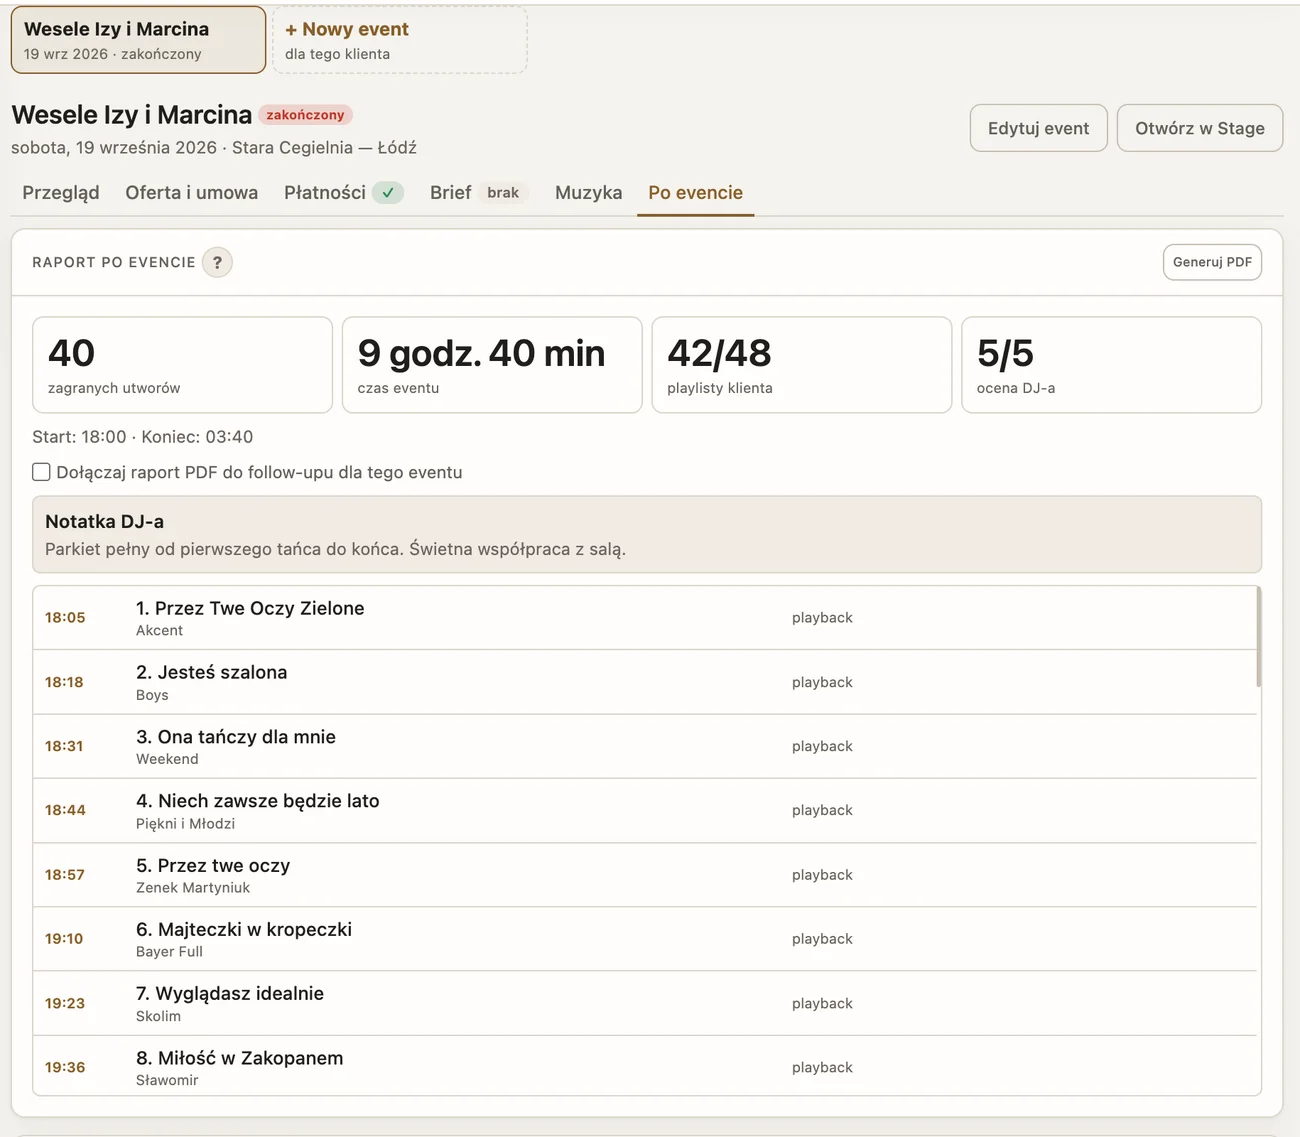The width and height of the screenshot is (1300, 1137).
Task: Click the 40 zagranych utworów stat card
Action: [x=182, y=365]
